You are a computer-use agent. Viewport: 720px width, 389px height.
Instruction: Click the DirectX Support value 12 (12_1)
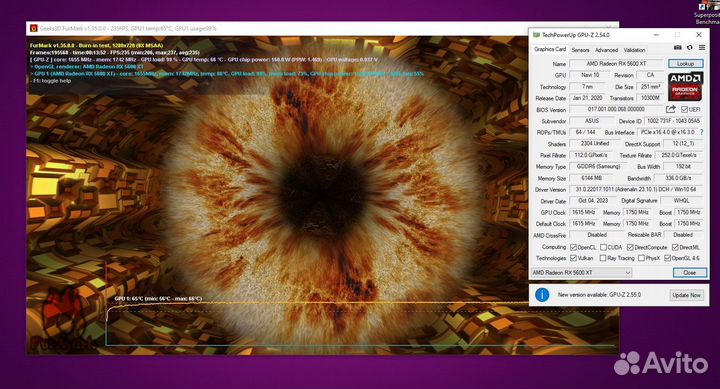(x=683, y=144)
